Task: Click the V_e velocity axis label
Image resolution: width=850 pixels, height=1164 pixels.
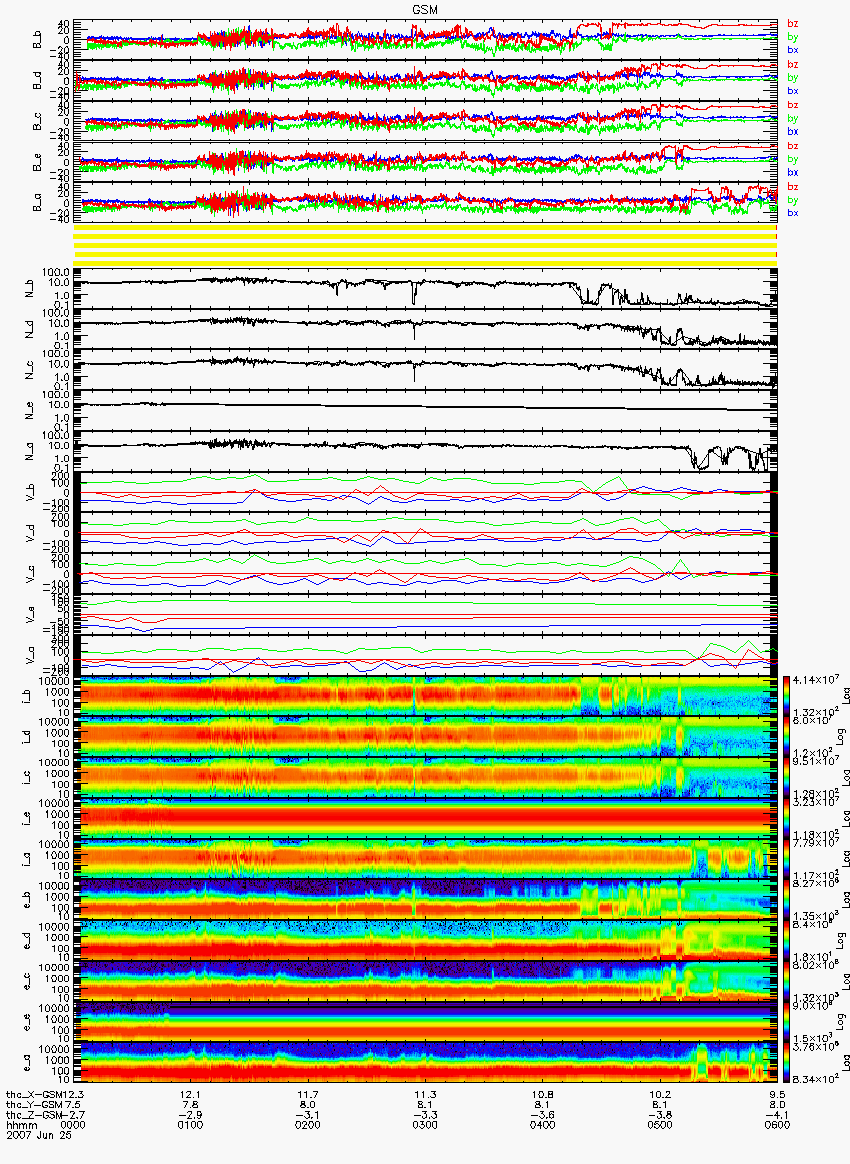Action: (30, 614)
